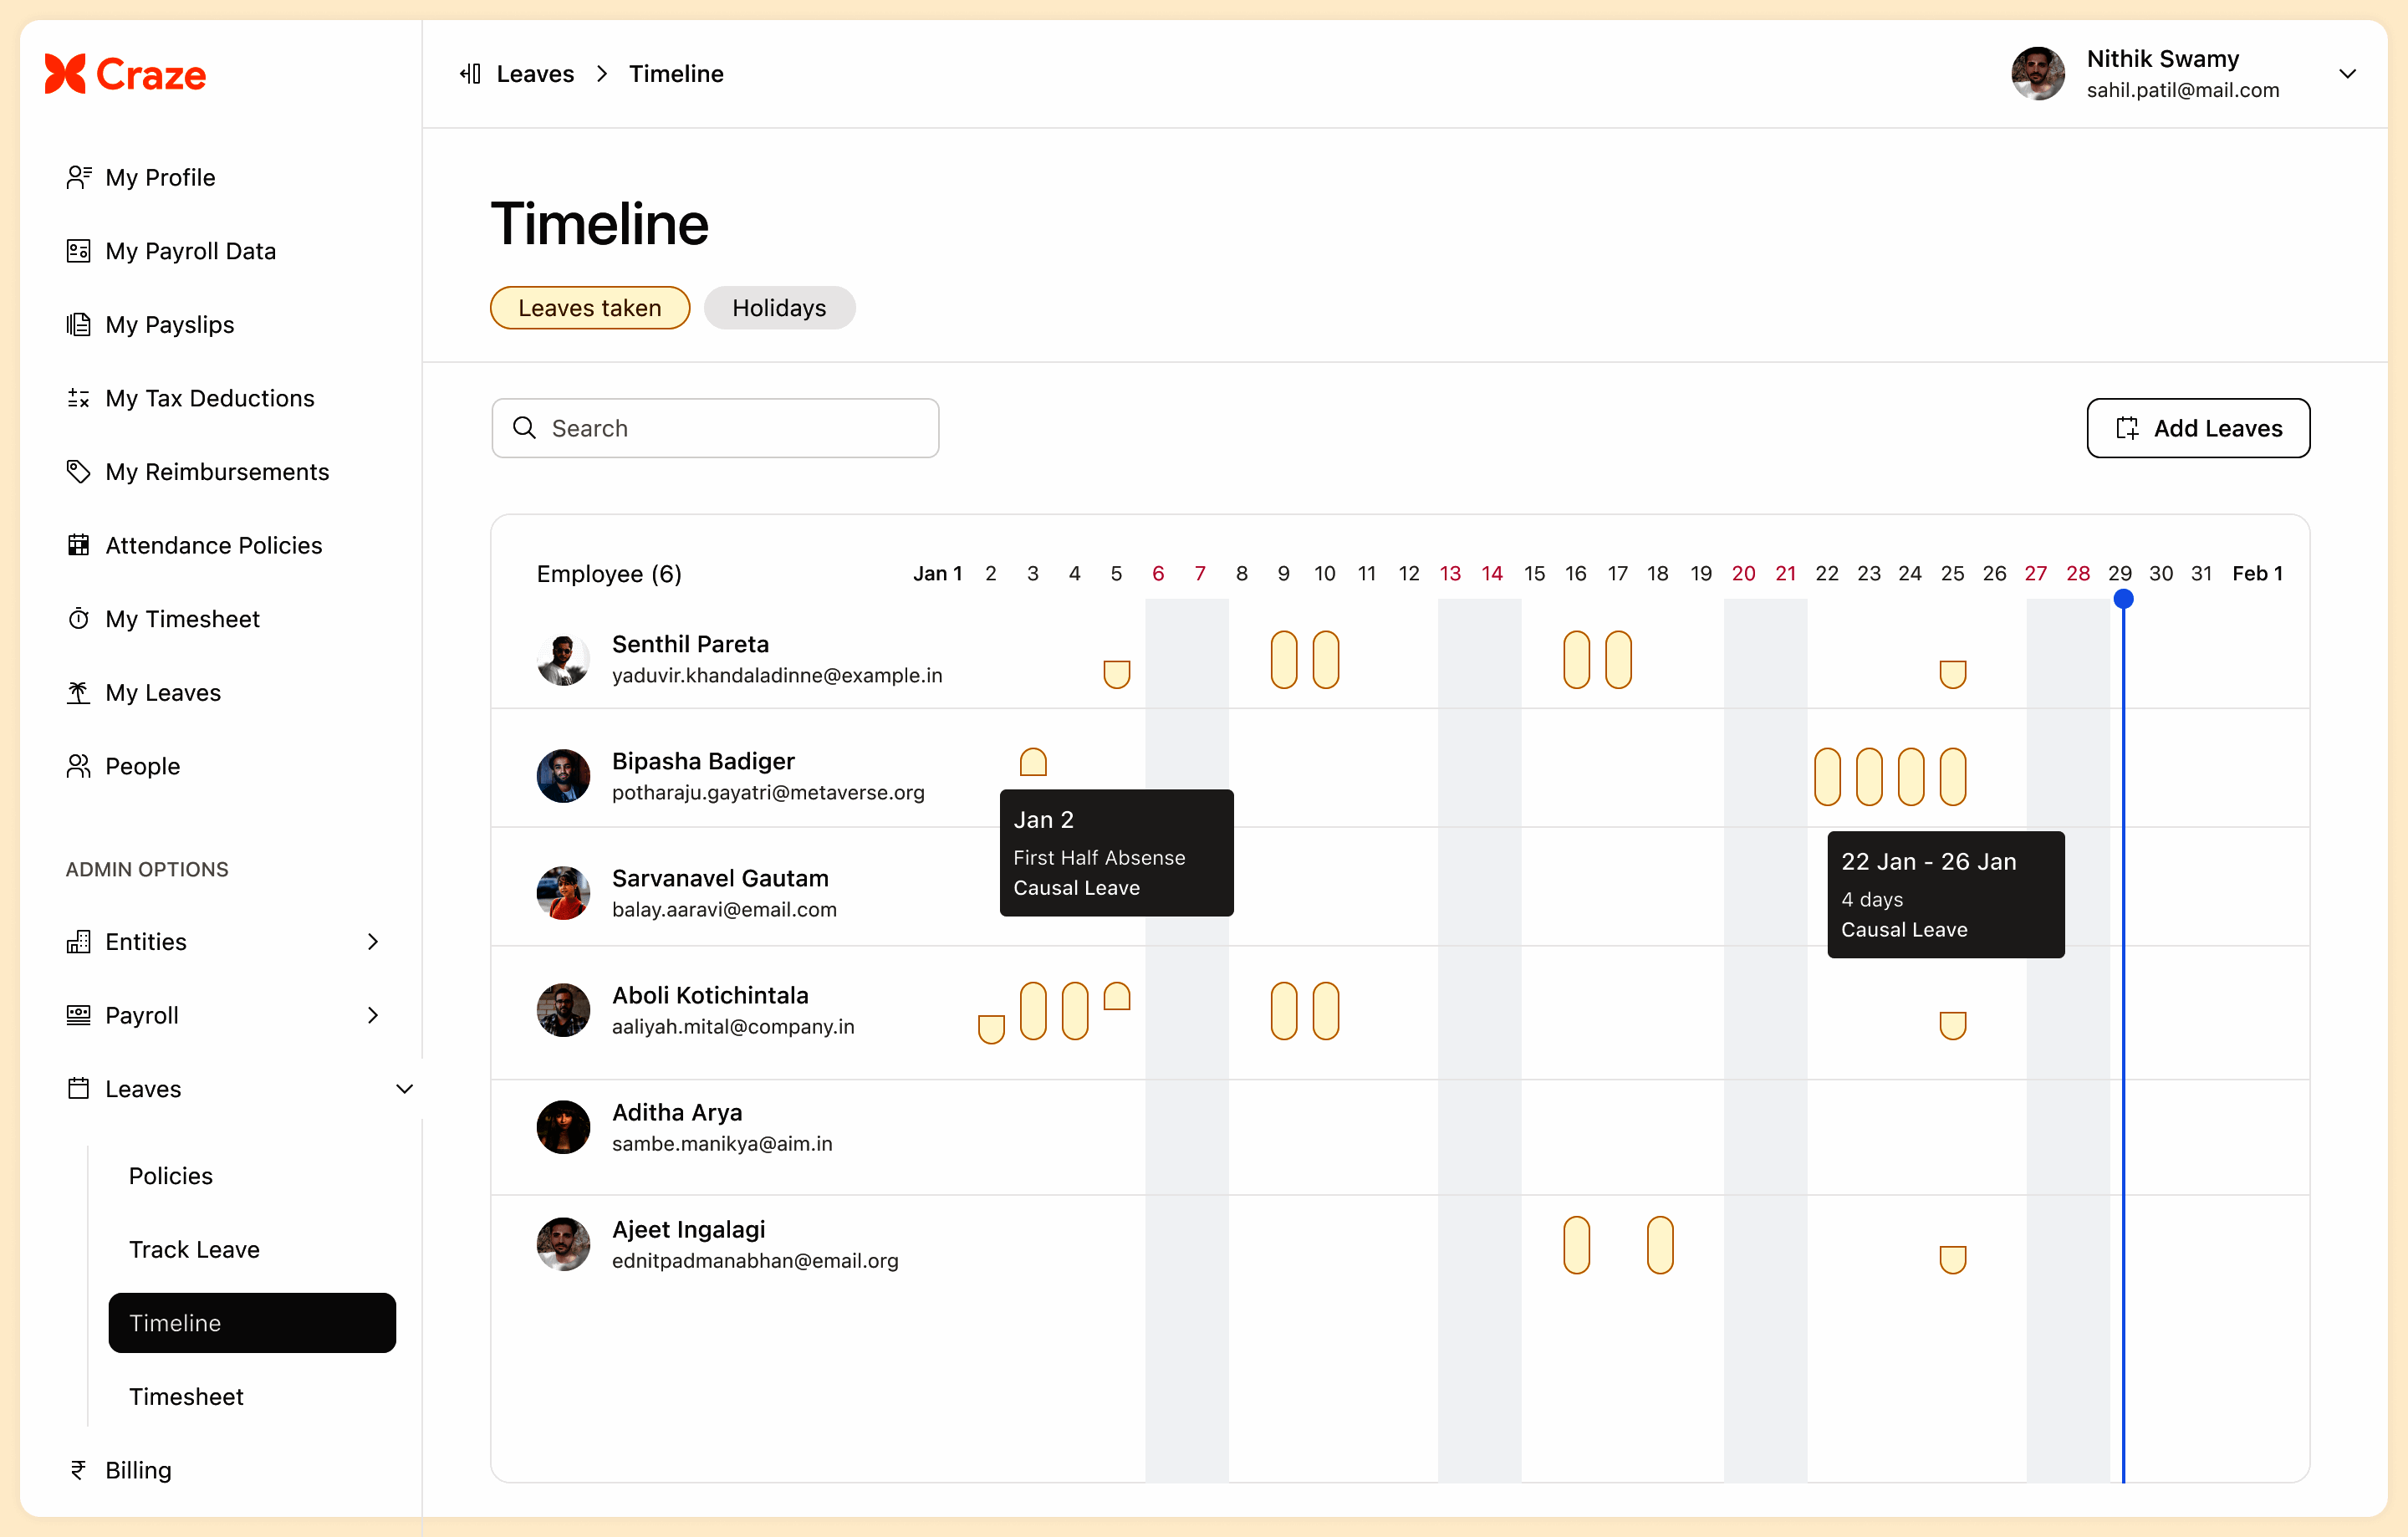The height and width of the screenshot is (1537, 2408).
Task: Select the Leaves taken filter chip
Action: point(589,308)
